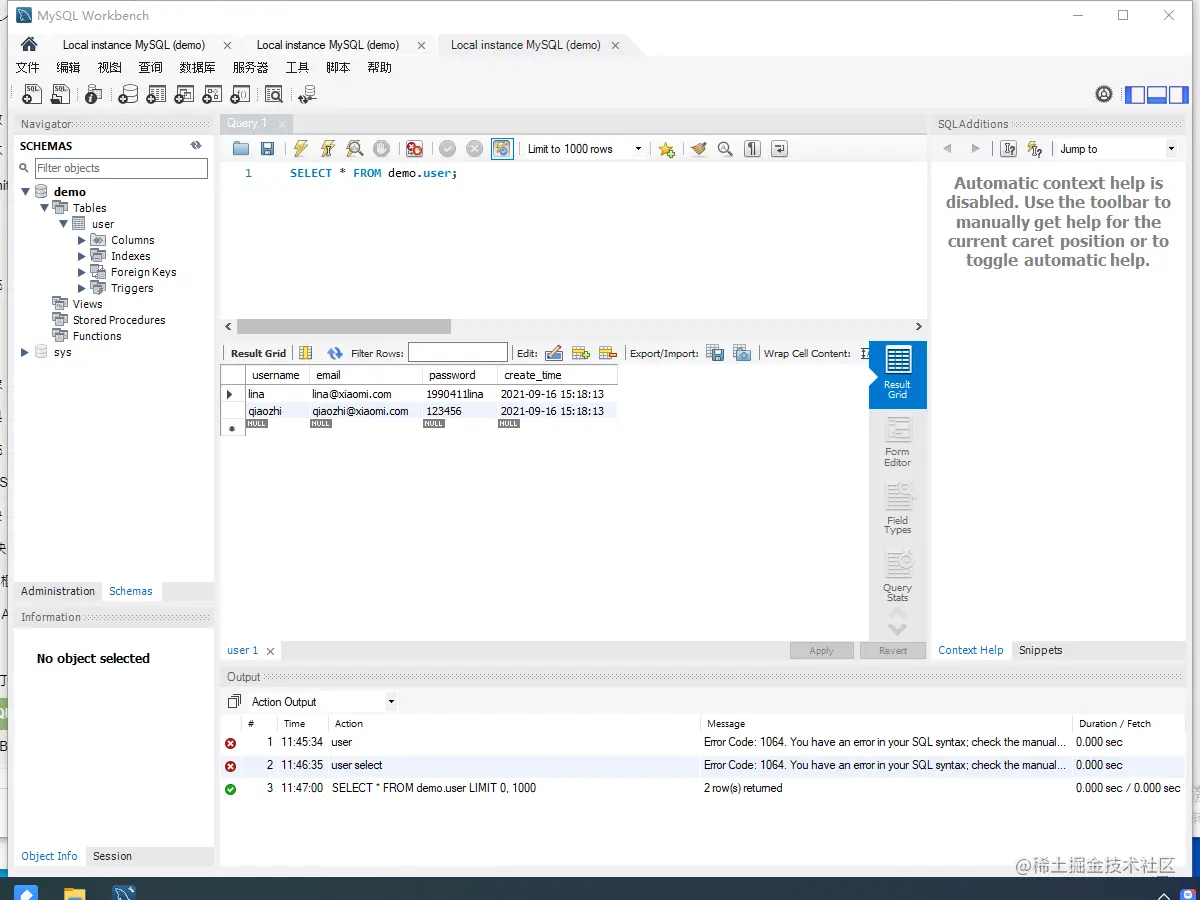Import records from external file icon
Image resolution: width=1200 pixels, height=900 pixels.
(x=742, y=353)
